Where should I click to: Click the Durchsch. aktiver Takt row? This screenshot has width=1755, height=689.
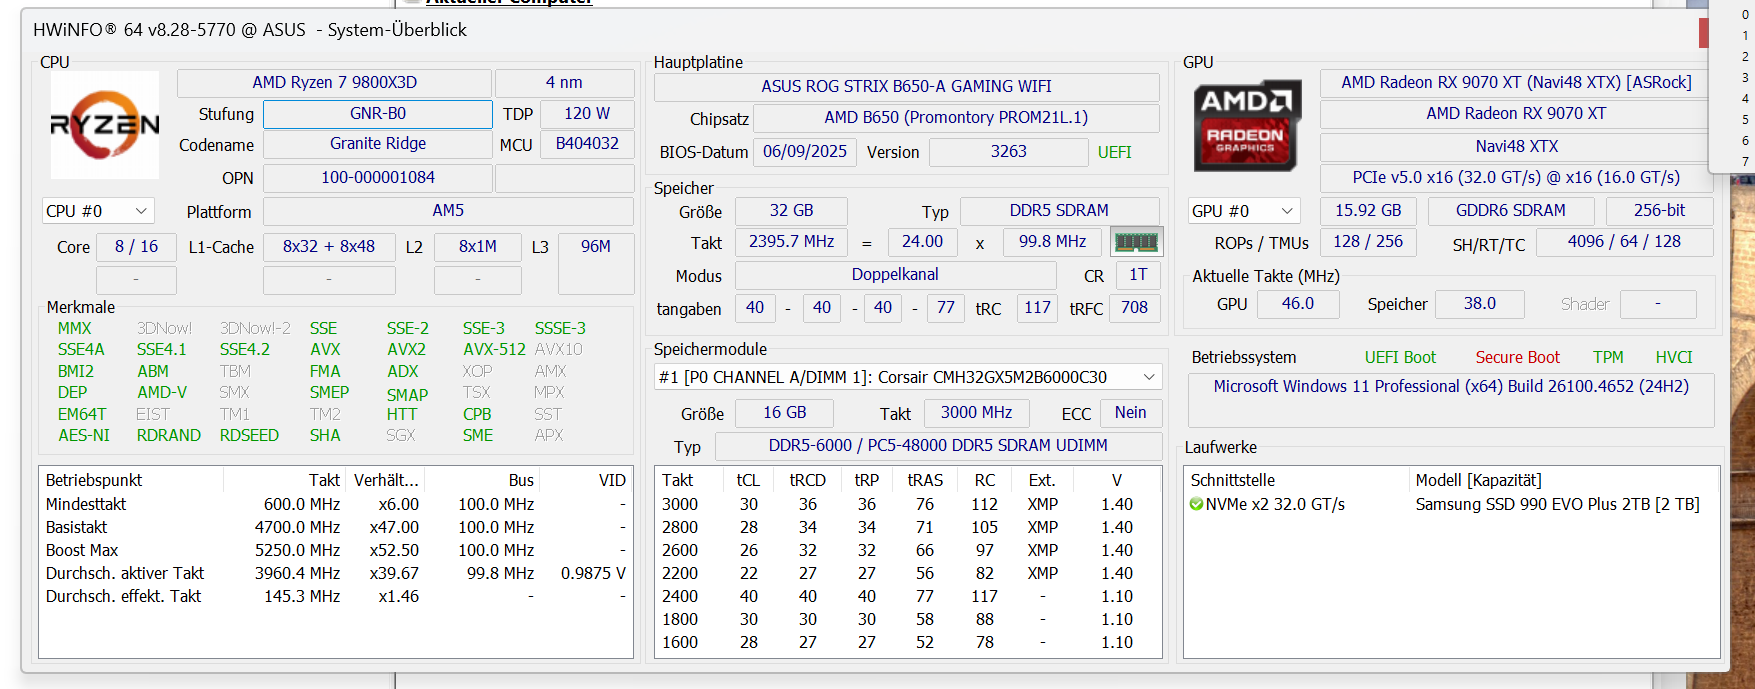(x=335, y=574)
